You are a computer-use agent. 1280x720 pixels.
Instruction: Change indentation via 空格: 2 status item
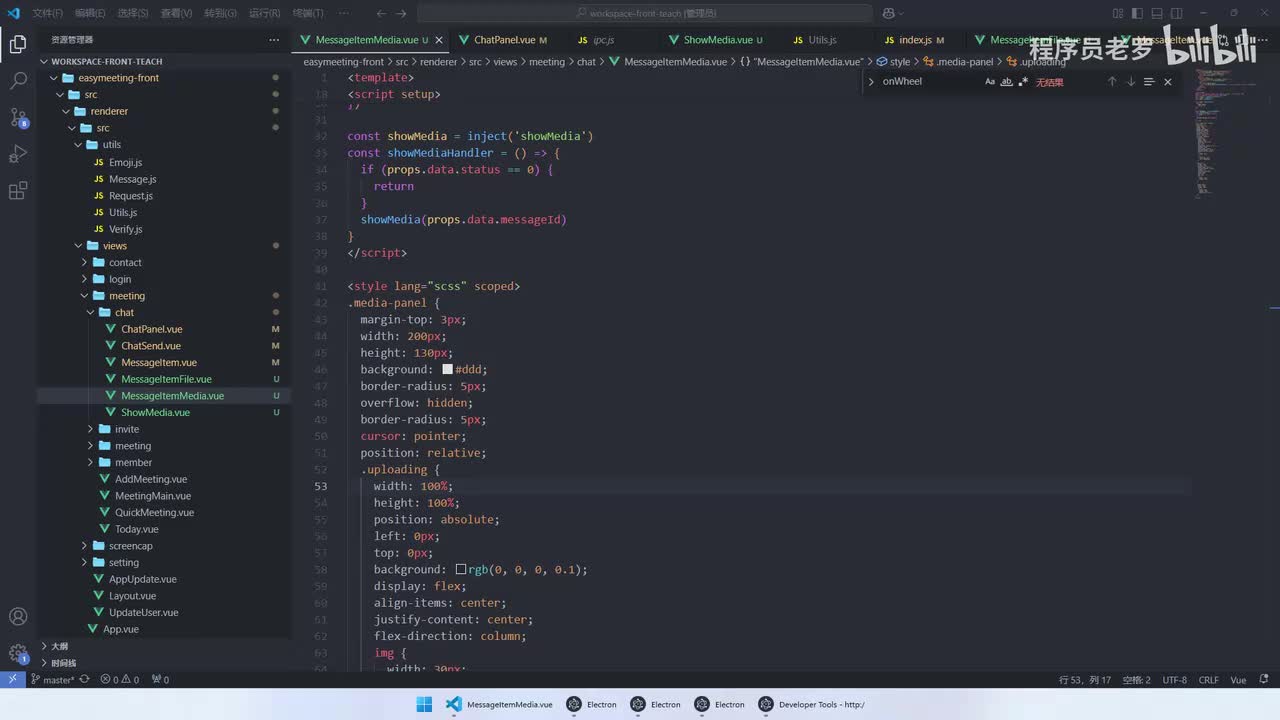[1136, 680]
